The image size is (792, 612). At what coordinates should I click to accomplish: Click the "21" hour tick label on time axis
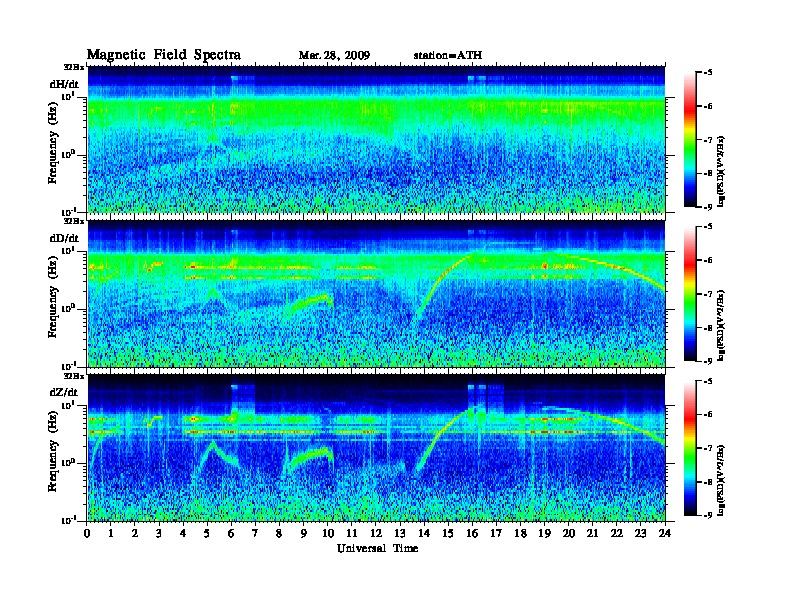[592, 533]
